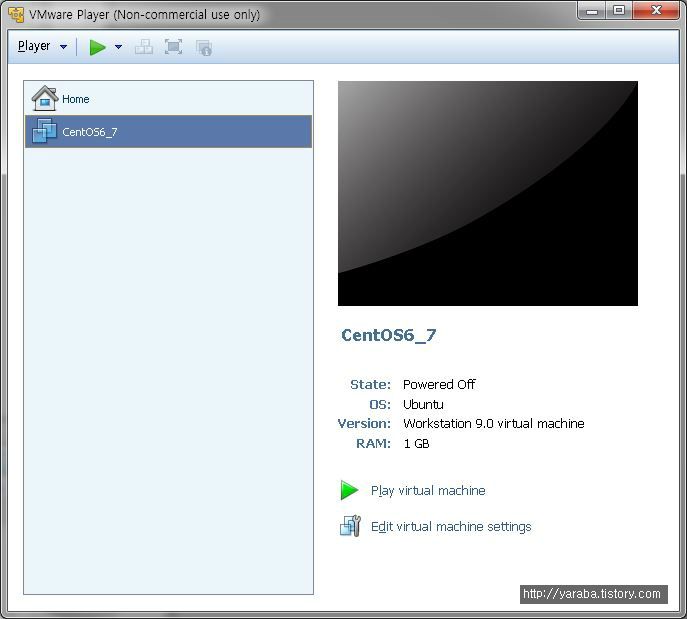This screenshot has height=619, width=687.
Task: Select Home in the library list
Action: [x=169, y=99]
